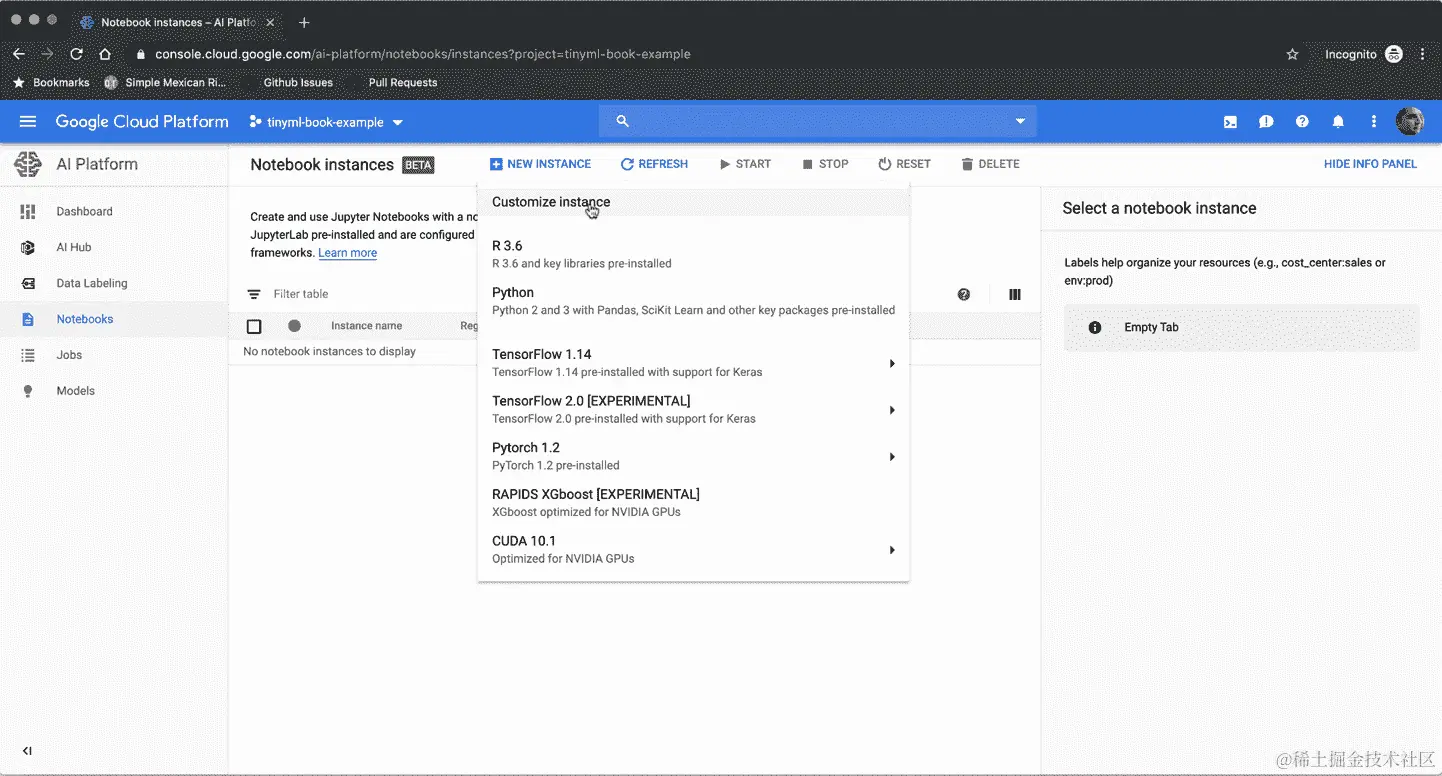Open Chrome's three-dot menu
Screen dimensions: 1442x776
1424,54
